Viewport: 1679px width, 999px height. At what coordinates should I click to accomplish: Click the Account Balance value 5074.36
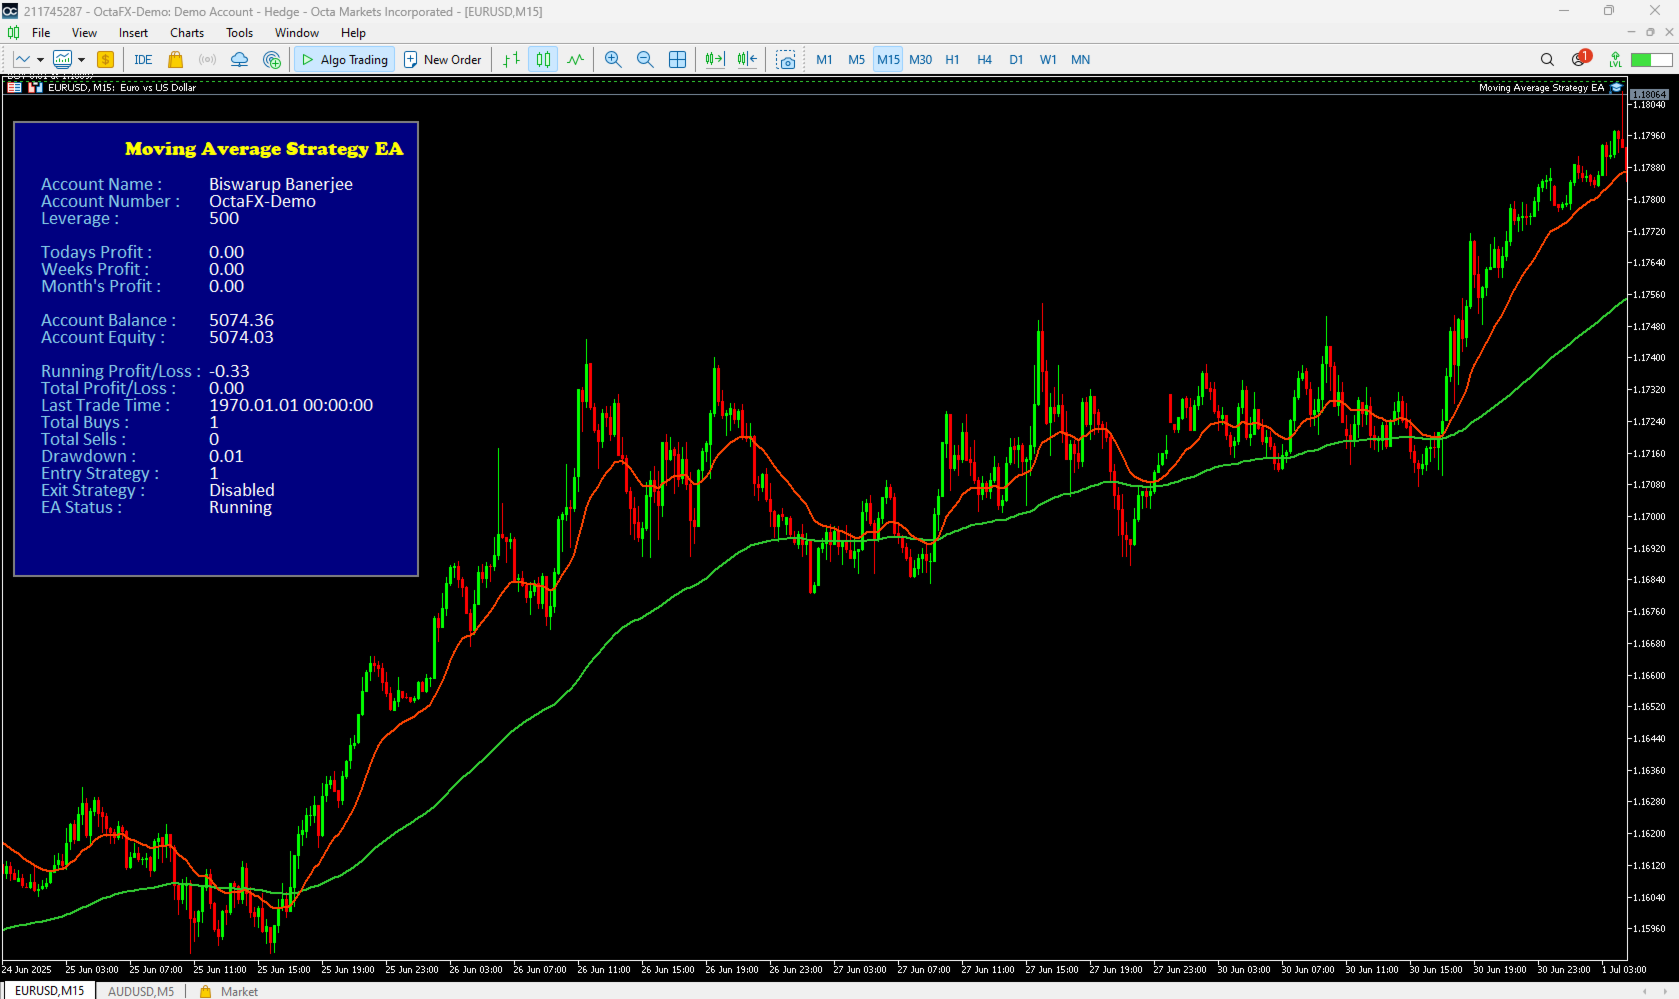[241, 321]
